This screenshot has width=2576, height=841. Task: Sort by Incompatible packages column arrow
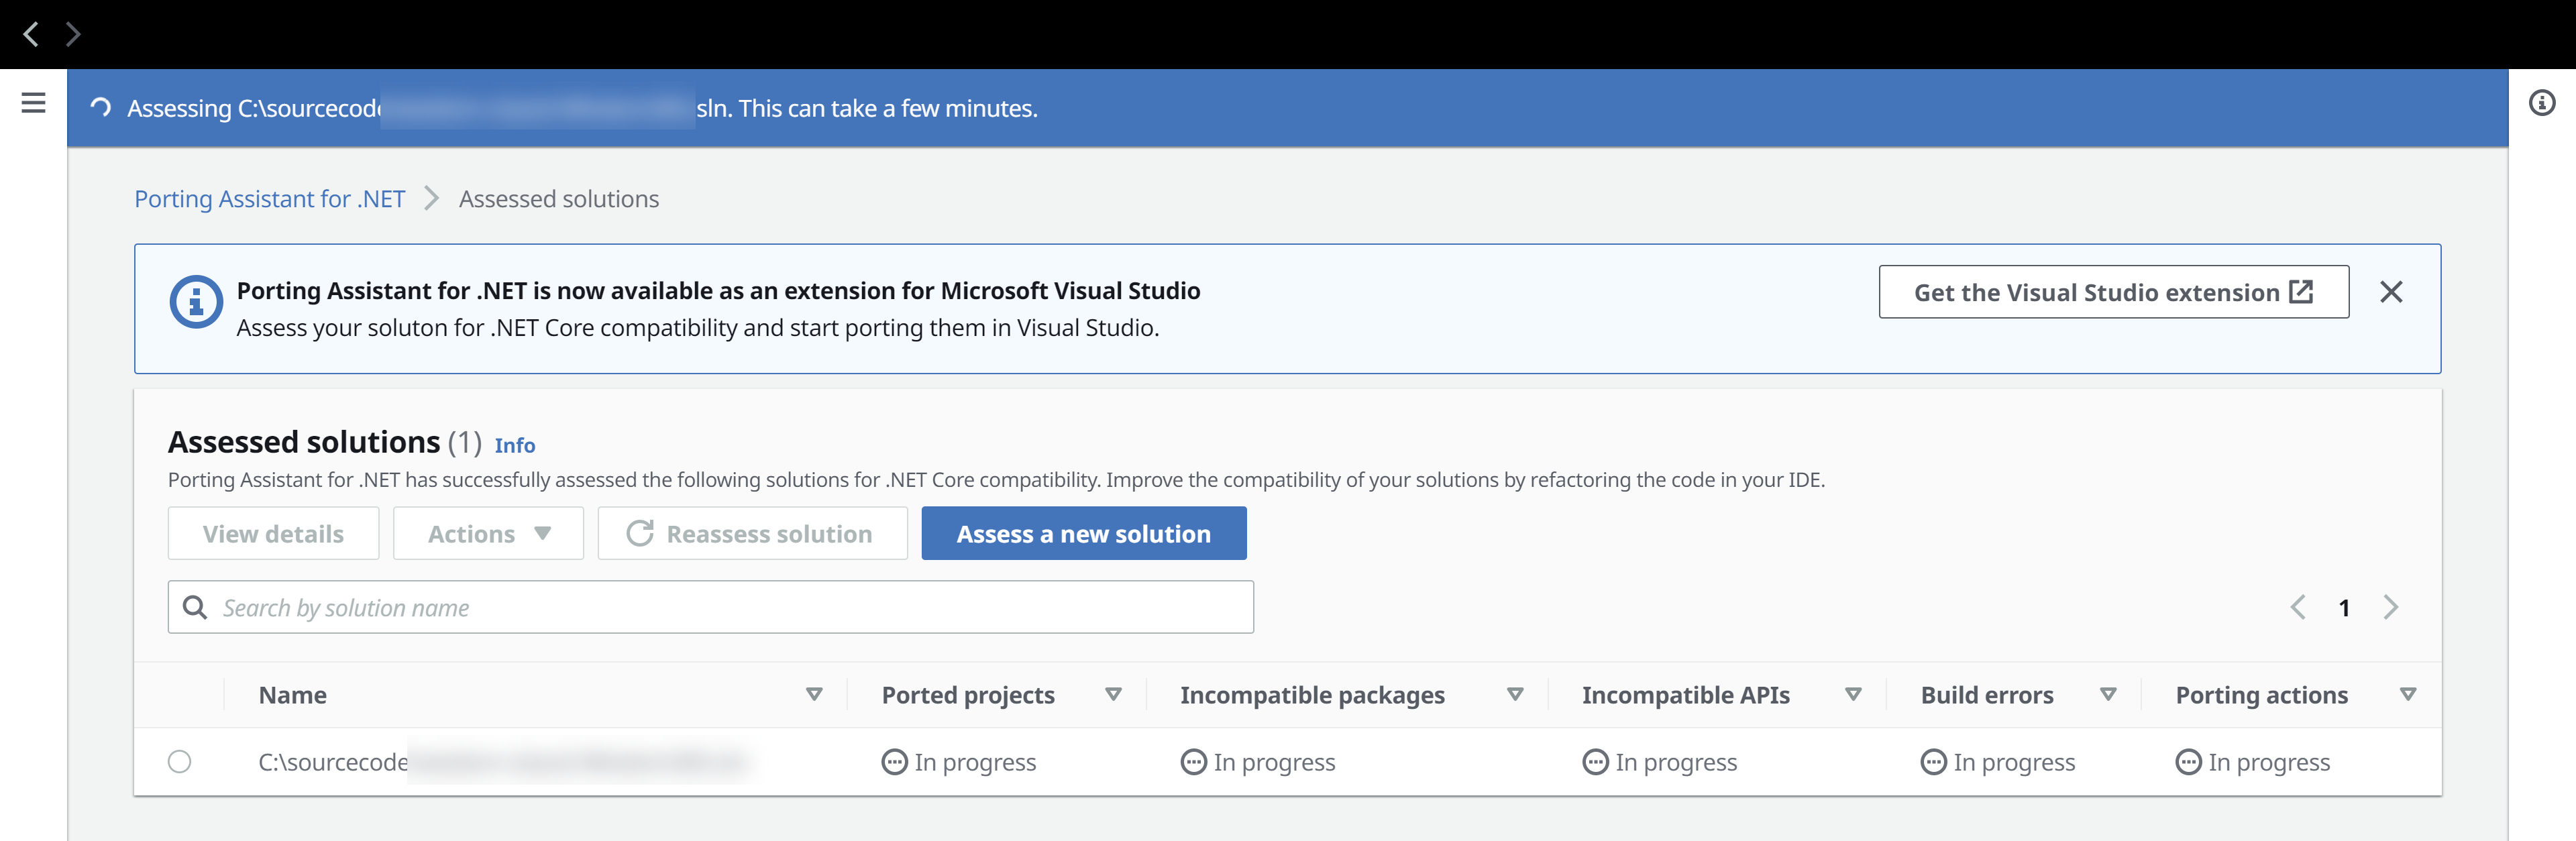(1515, 695)
